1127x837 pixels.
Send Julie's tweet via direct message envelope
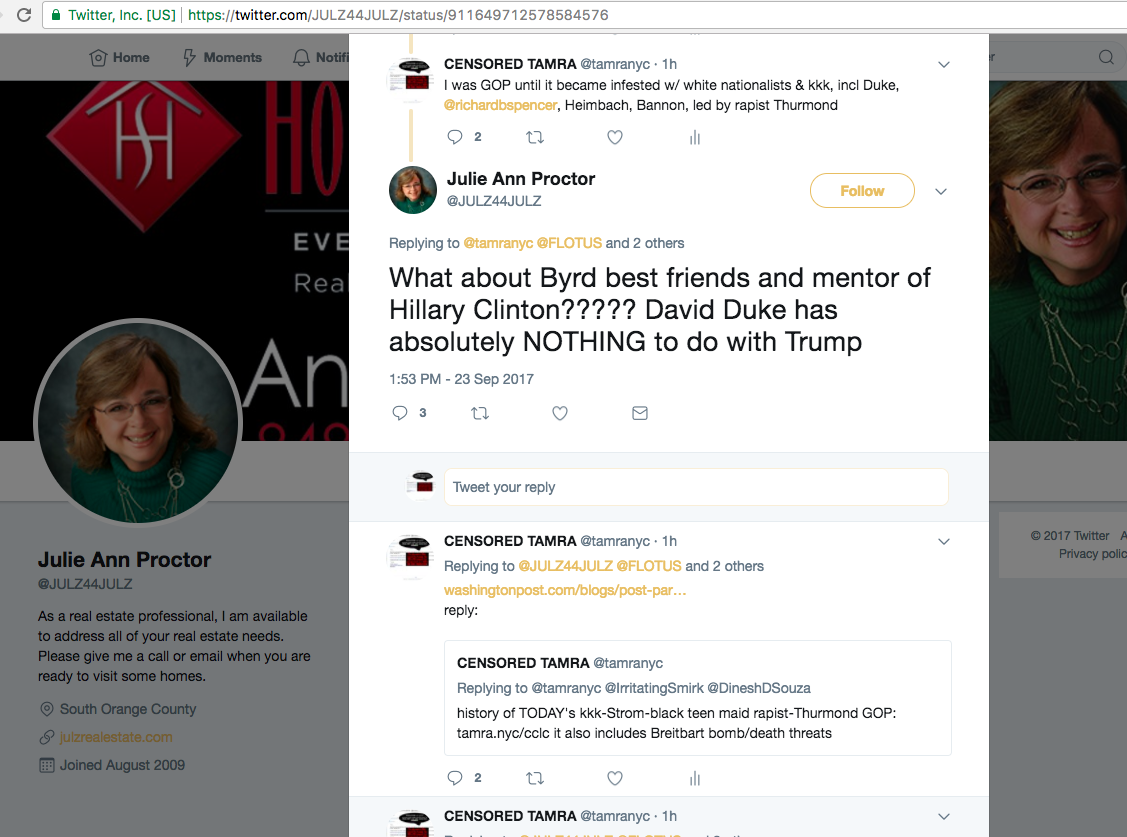click(640, 413)
